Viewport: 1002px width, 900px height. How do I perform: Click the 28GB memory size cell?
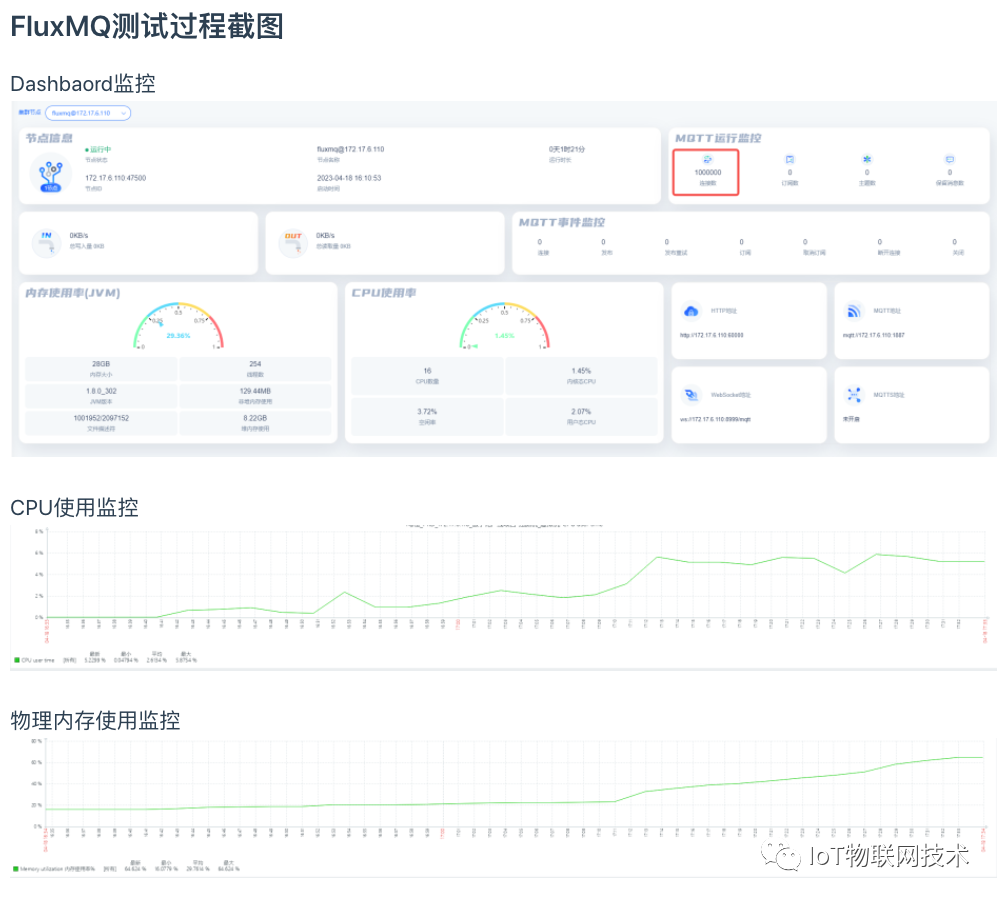101,369
